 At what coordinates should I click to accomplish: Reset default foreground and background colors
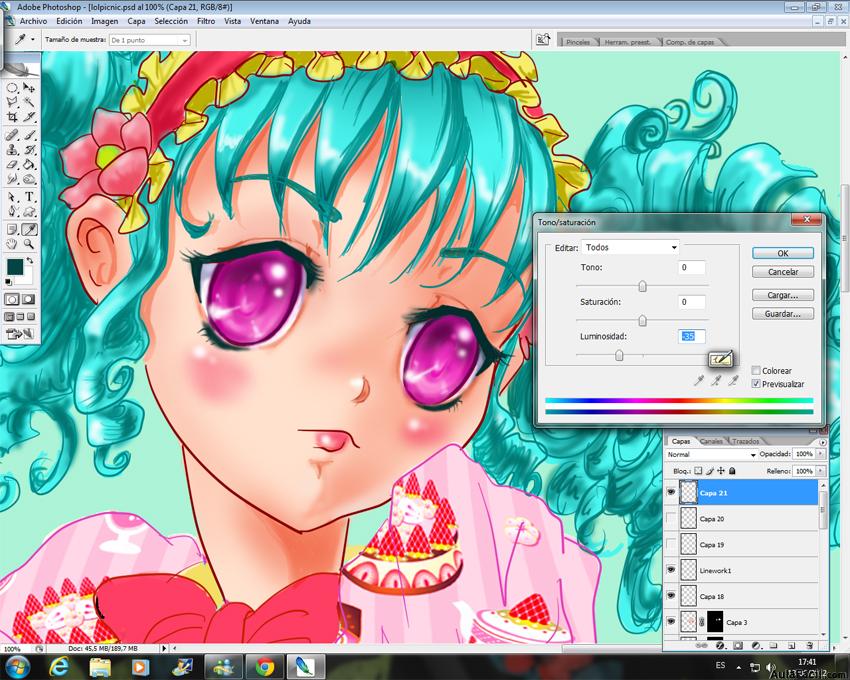tap(9, 282)
